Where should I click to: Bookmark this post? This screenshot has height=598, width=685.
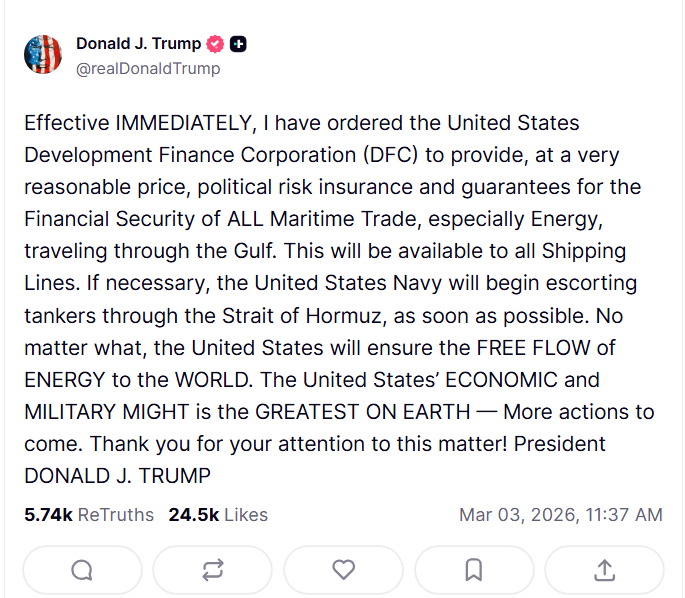(474, 570)
